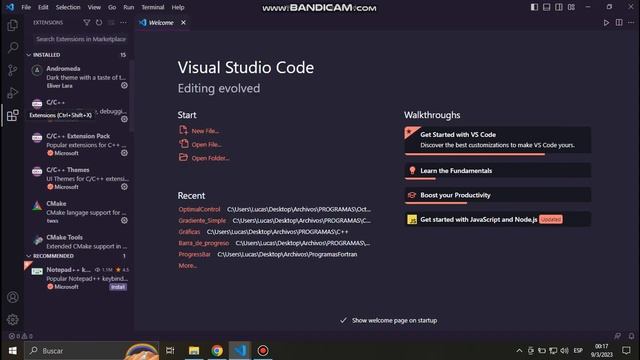
Task: Refresh the extensions list
Action: click(x=99, y=23)
